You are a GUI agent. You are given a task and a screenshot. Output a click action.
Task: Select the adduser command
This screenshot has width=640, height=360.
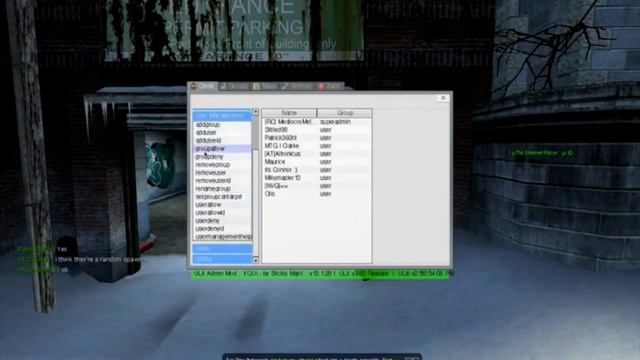point(222,133)
